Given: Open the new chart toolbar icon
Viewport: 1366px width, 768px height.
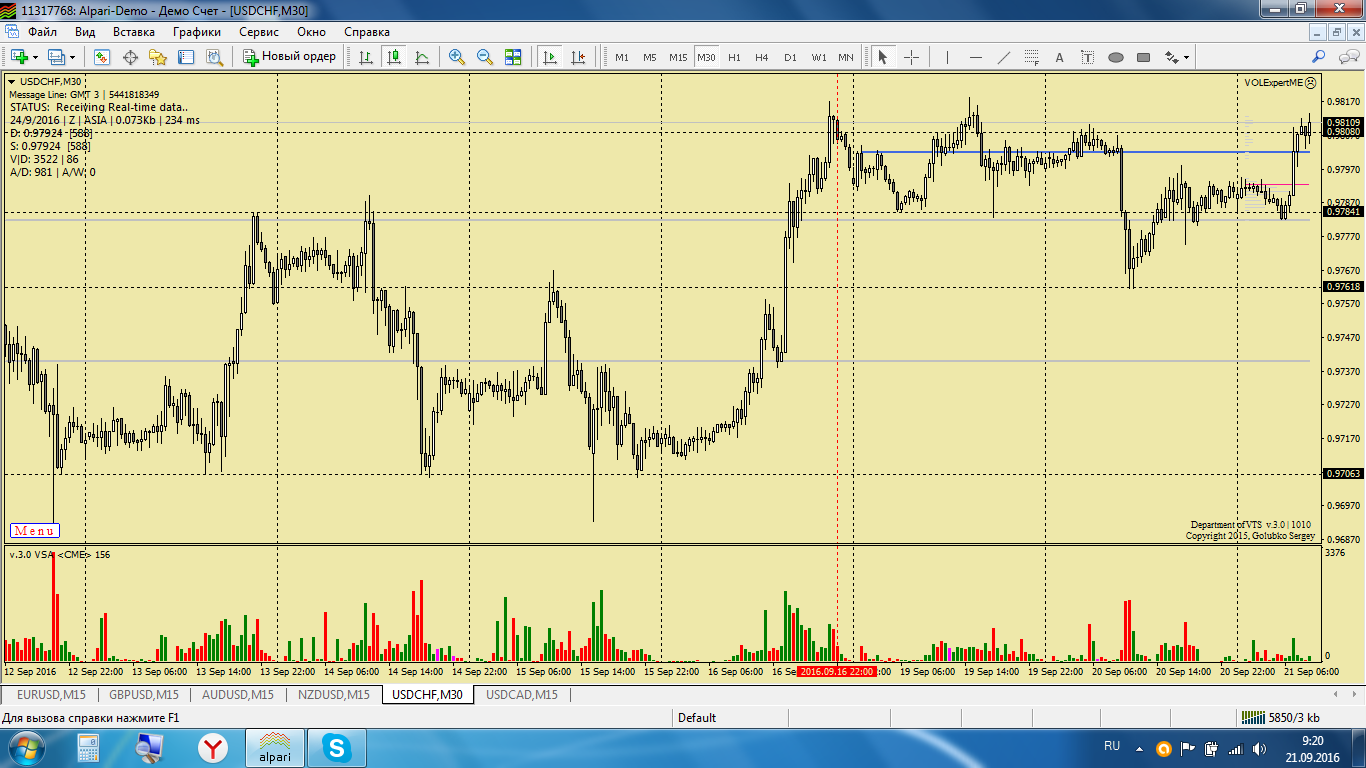Looking at the screenshot, I should 19,57.
